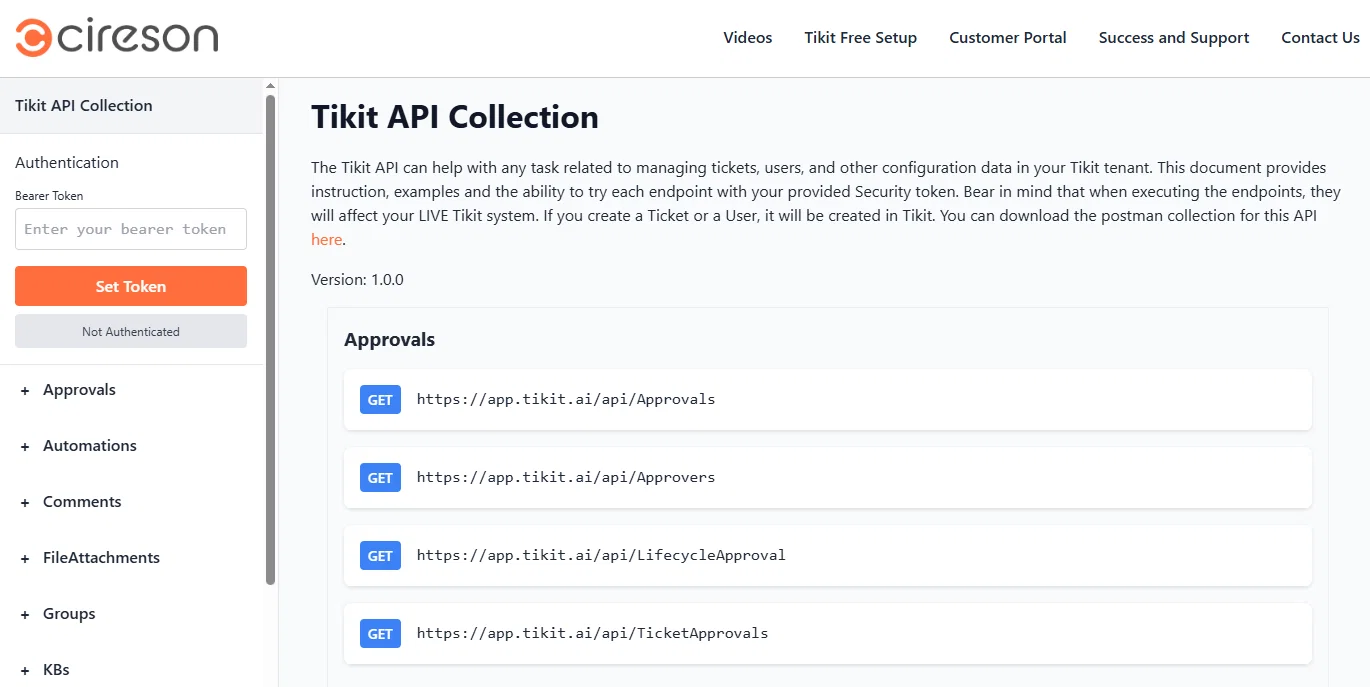Click the Cireson logo
Image resolution: width=1370 pixels, height=687 pixels.
117,37
